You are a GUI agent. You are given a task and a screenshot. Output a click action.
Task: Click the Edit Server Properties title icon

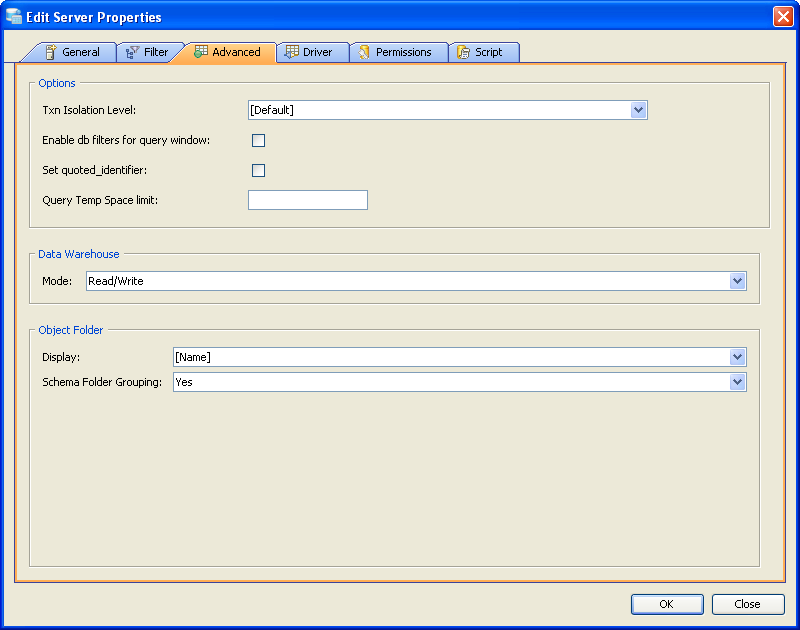(14, 16)
